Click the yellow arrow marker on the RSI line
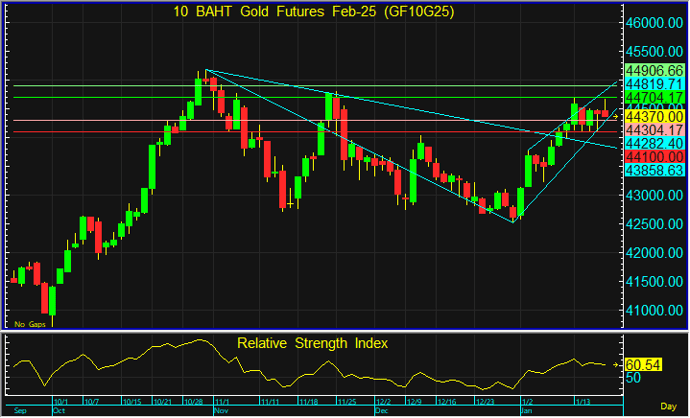 point(615,365)
